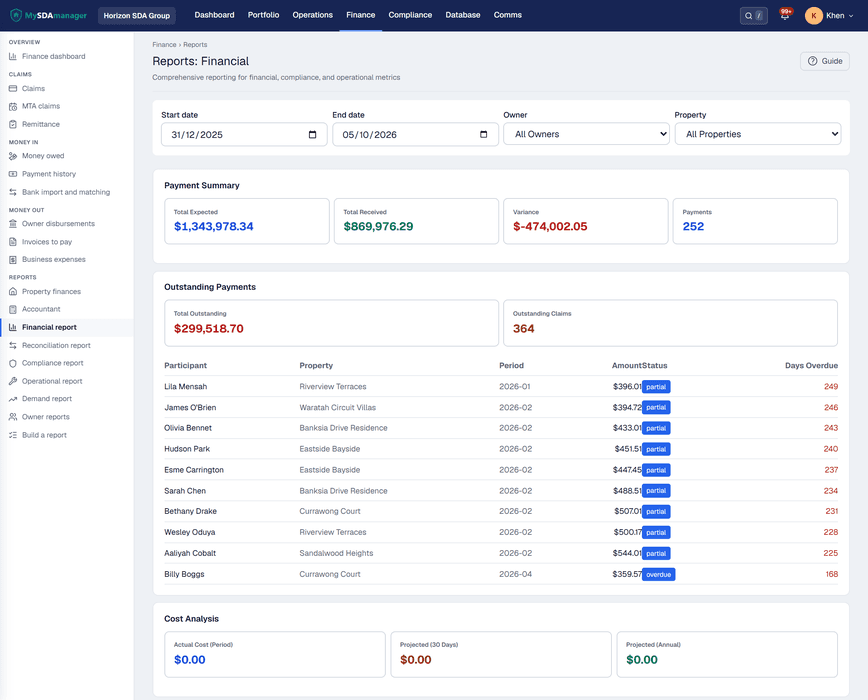Open the Reconciliation report link
The height and width of the screenshot is (700, 868).
point(56,345)
